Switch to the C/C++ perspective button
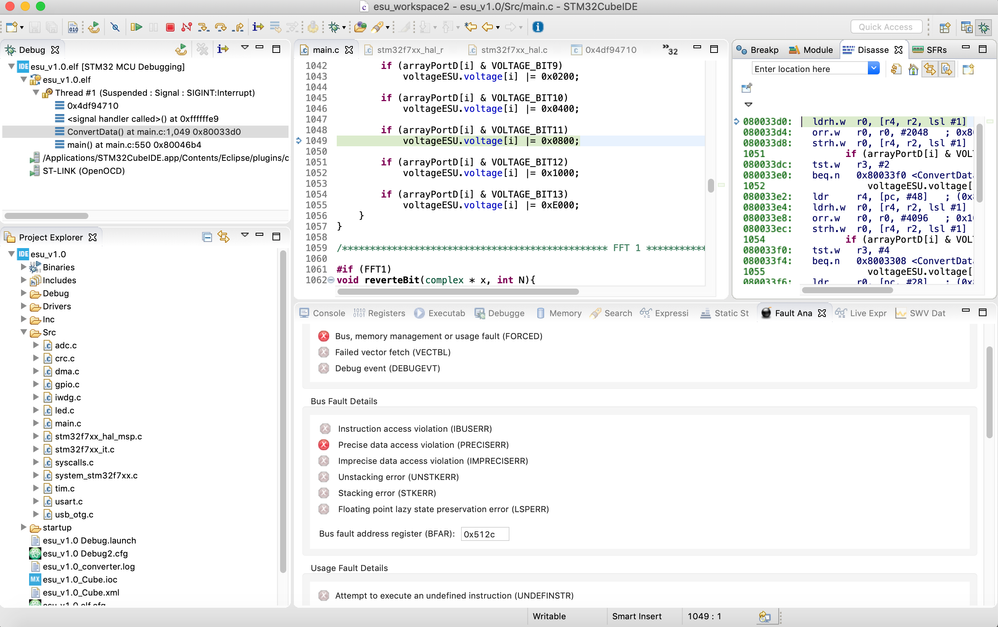 966,27
